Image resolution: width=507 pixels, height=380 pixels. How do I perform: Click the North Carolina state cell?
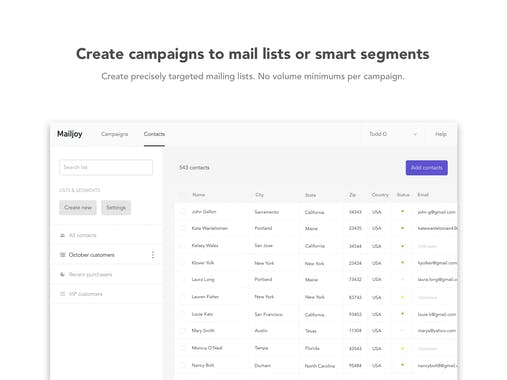click(320, 366)
